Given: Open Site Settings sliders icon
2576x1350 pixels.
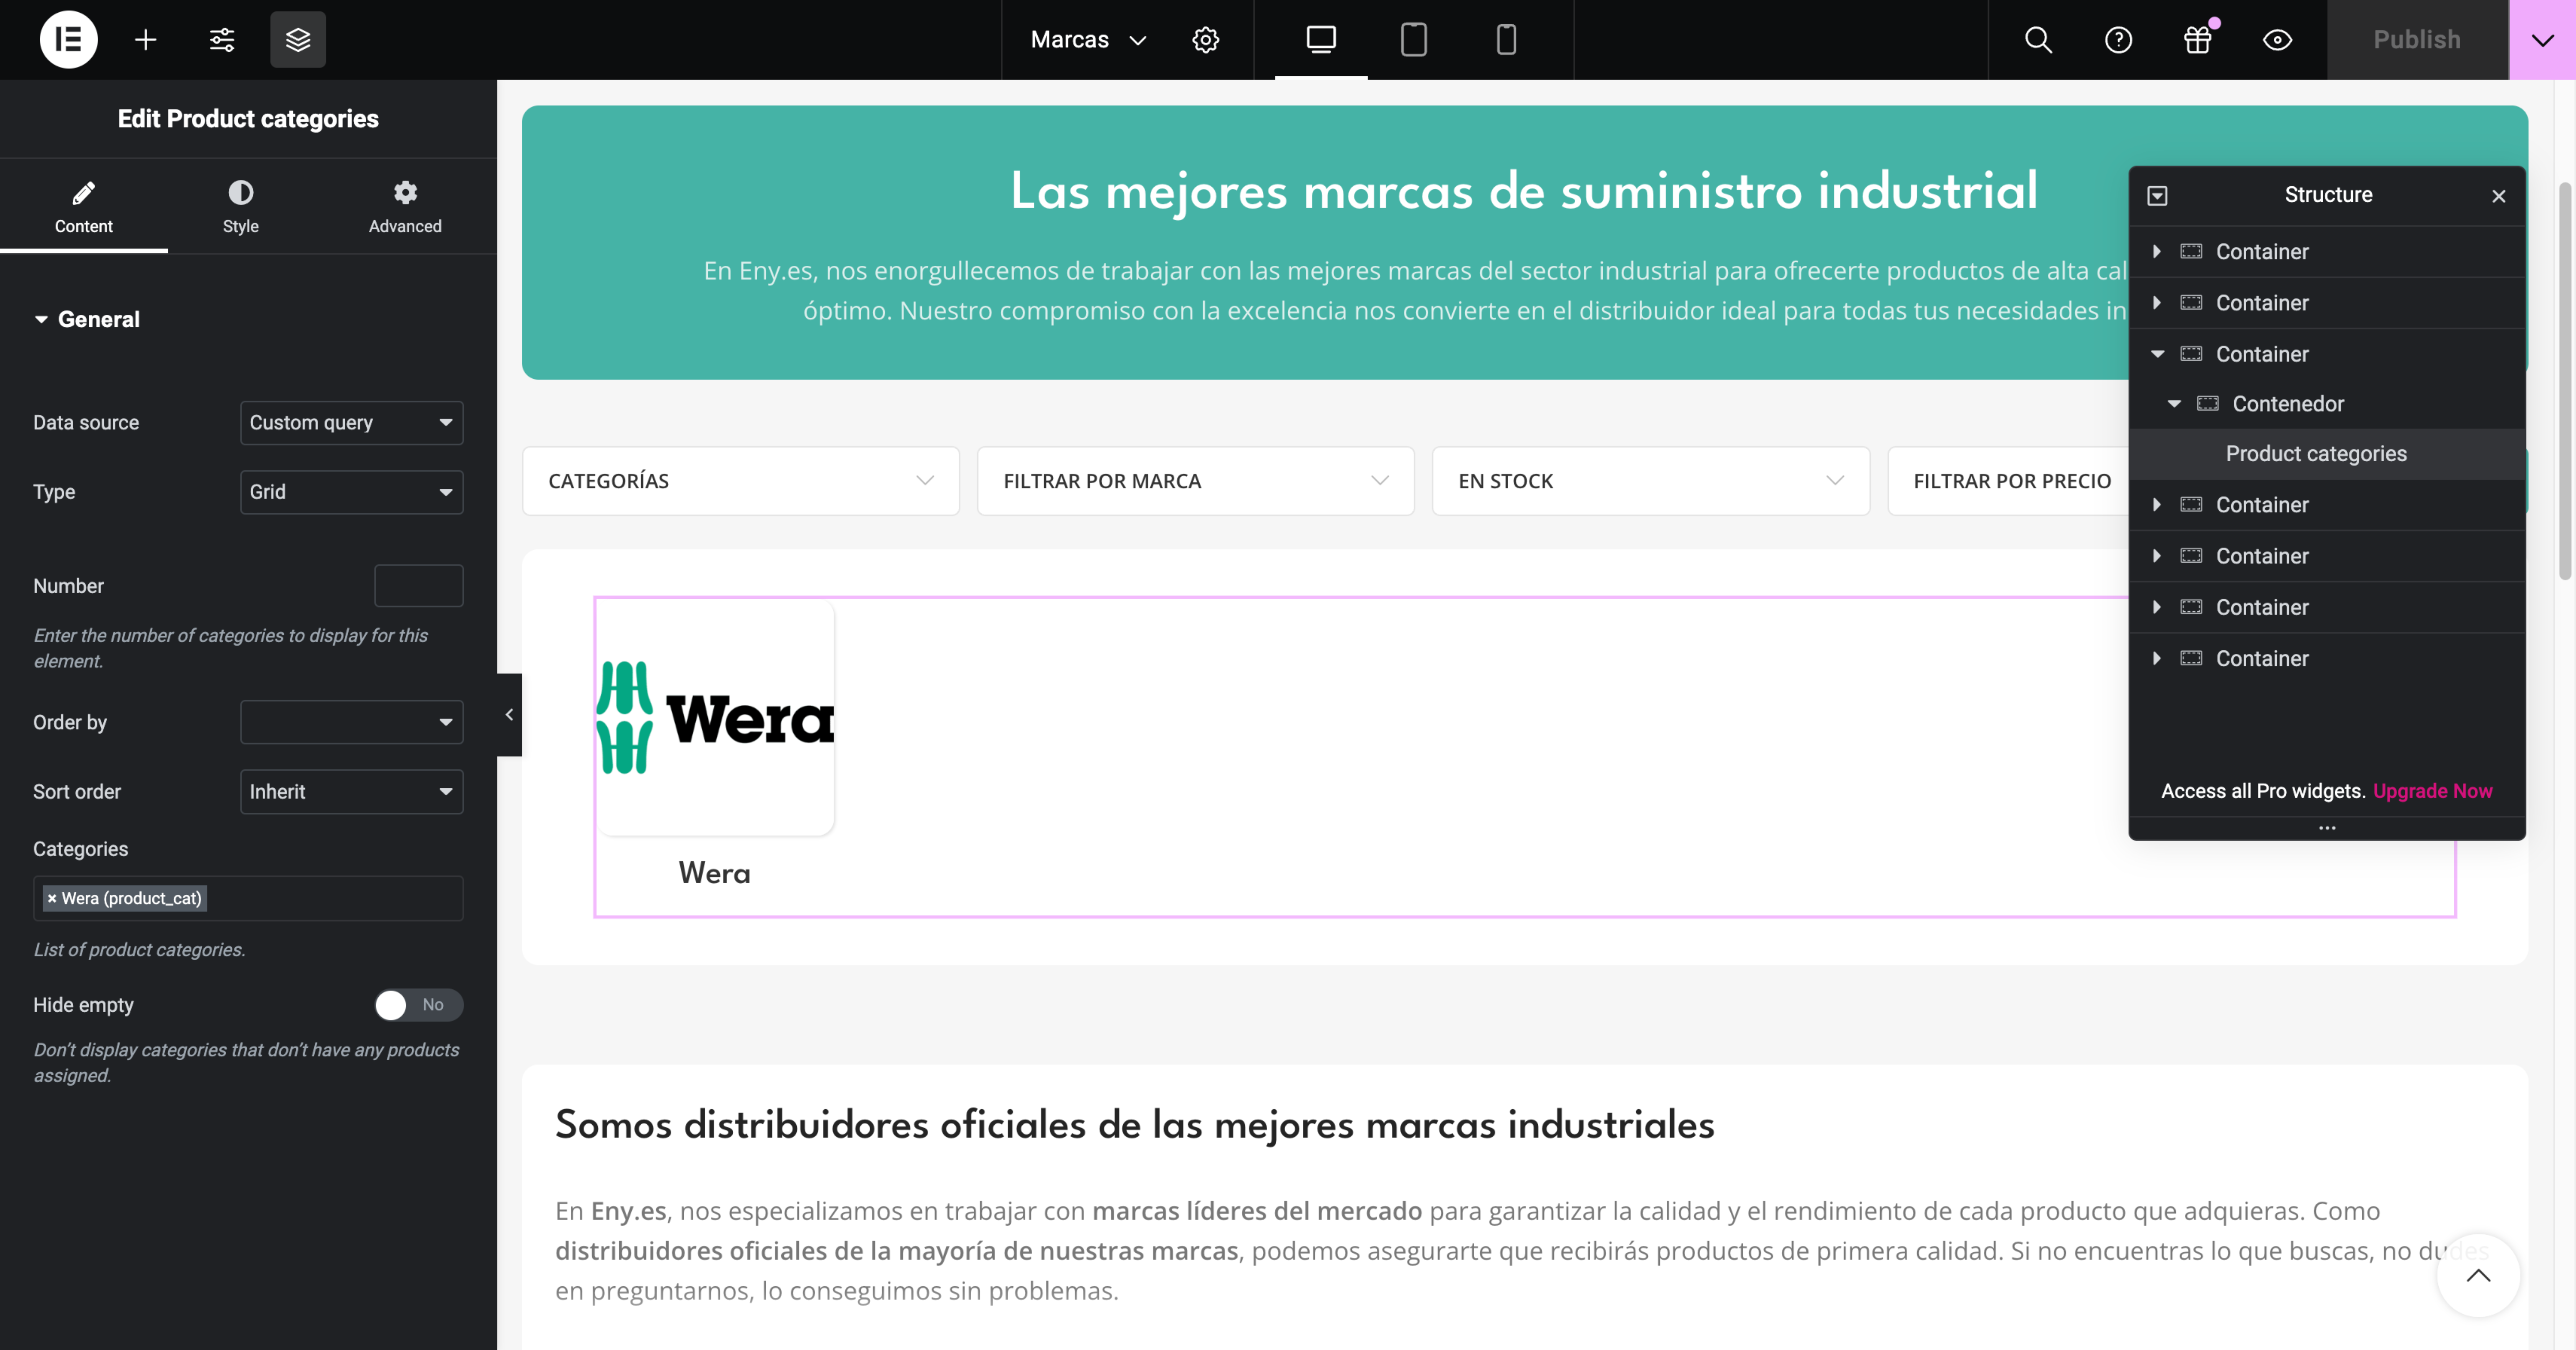Looking at the screenshot, I should pos(222,40).
